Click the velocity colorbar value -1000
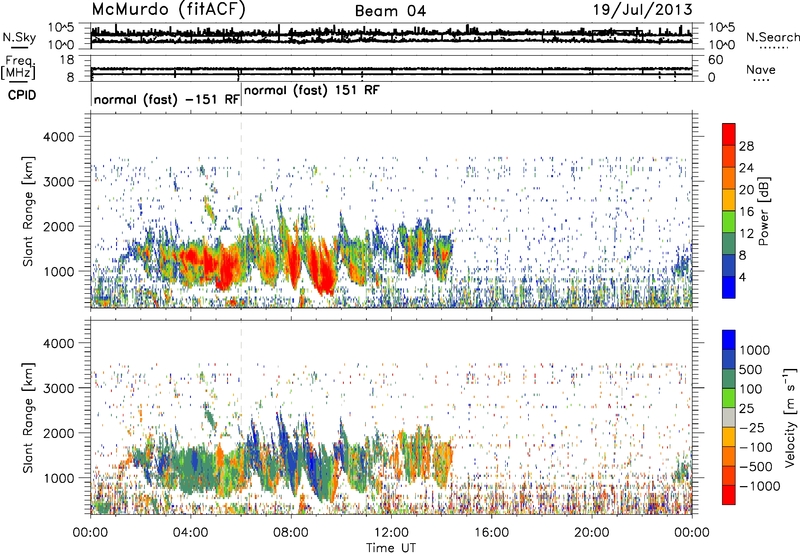800x554 pixels. (759, 486)
